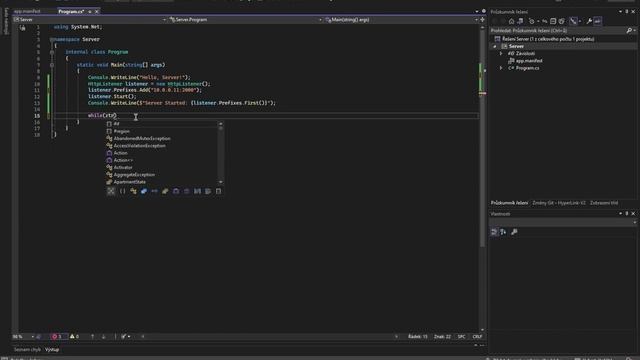The image size is (640, 360).
Task: Toggle the purple delegates IntelliSense filter
Action: pos(176,191)
